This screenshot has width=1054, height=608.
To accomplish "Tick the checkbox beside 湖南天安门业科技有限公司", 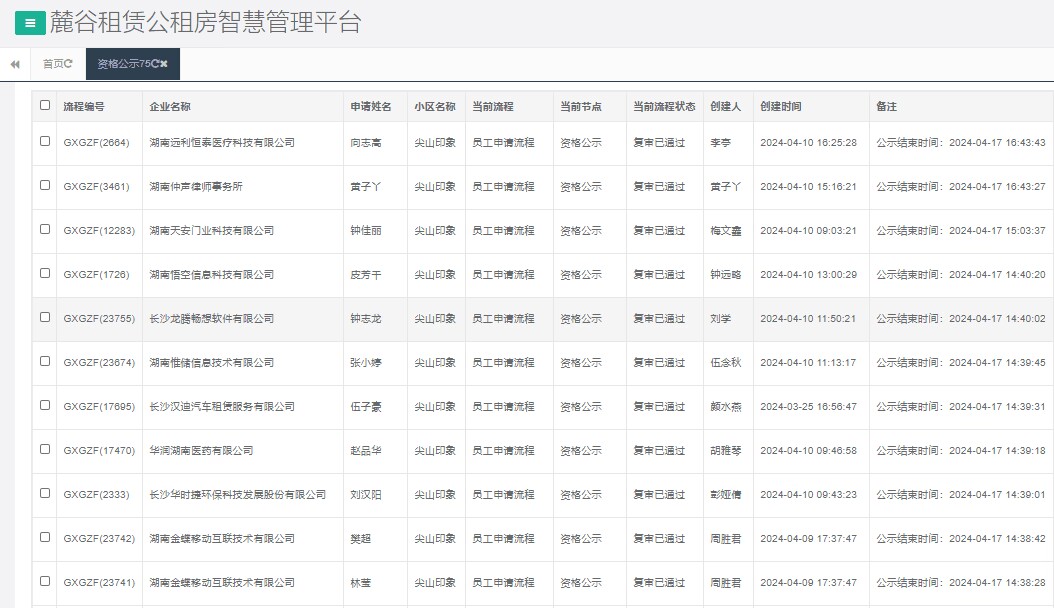I will 43,230.
